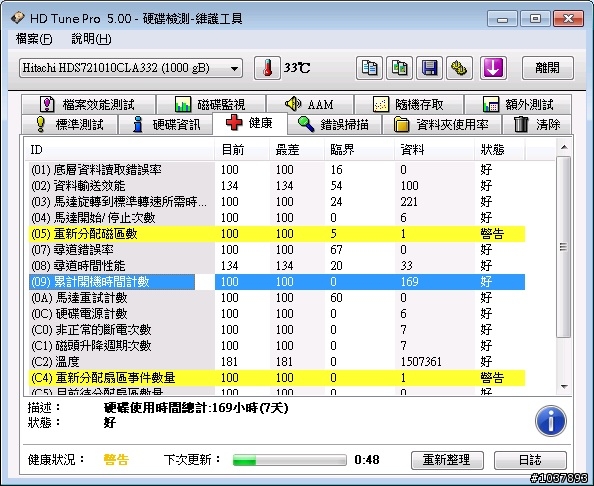This screenshot has height=486, width=594.
Task: Open the 說明(H) menu
Action: click(91, 39)
